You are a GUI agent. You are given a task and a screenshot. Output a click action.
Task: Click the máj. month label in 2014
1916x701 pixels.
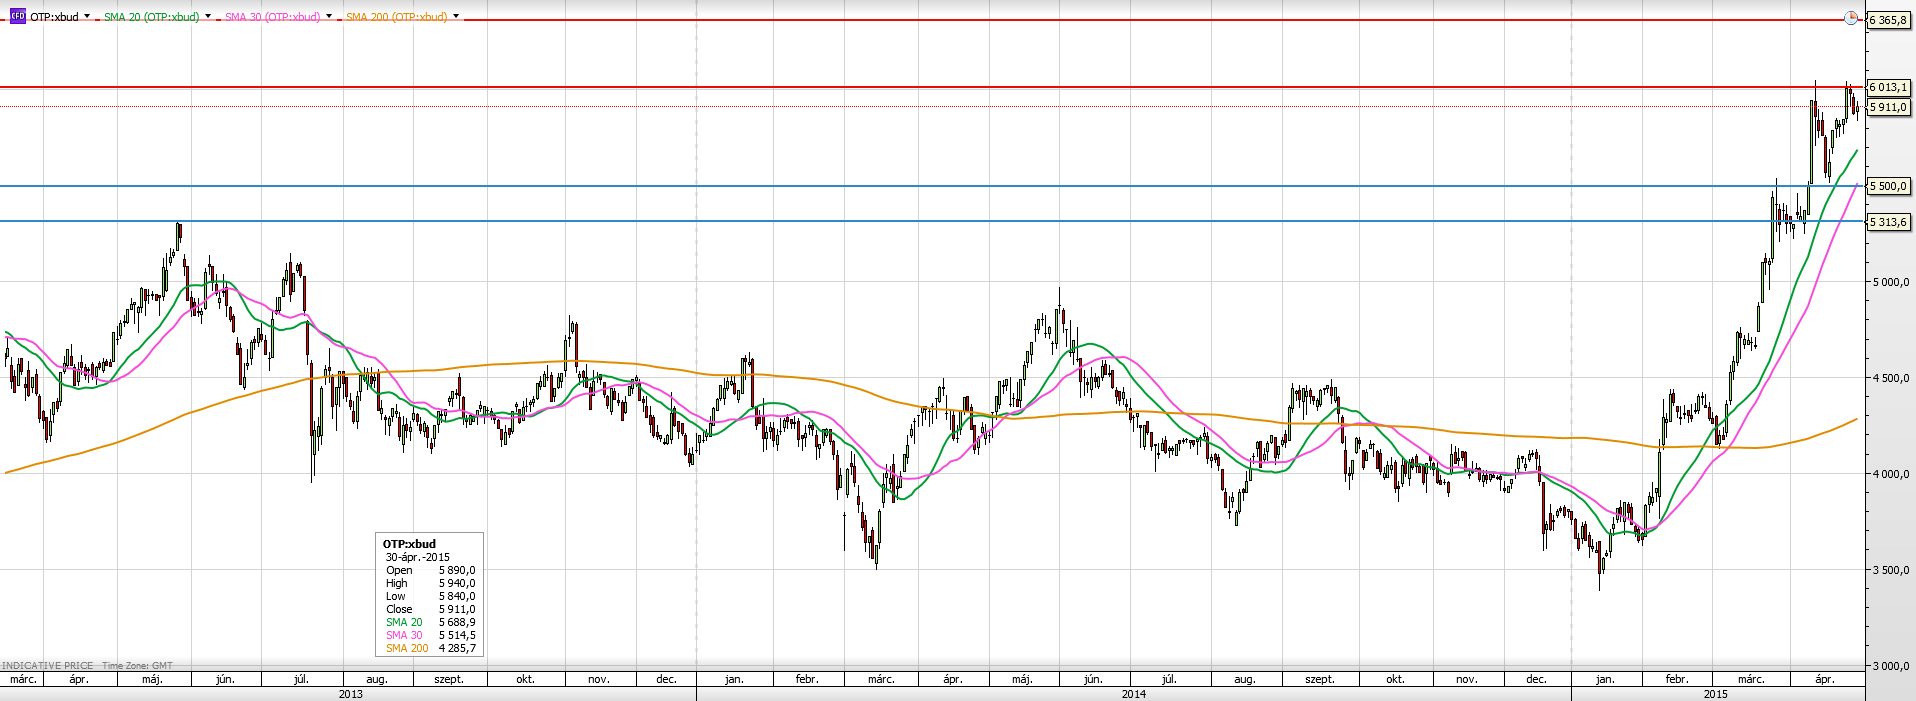point(1022,679)
